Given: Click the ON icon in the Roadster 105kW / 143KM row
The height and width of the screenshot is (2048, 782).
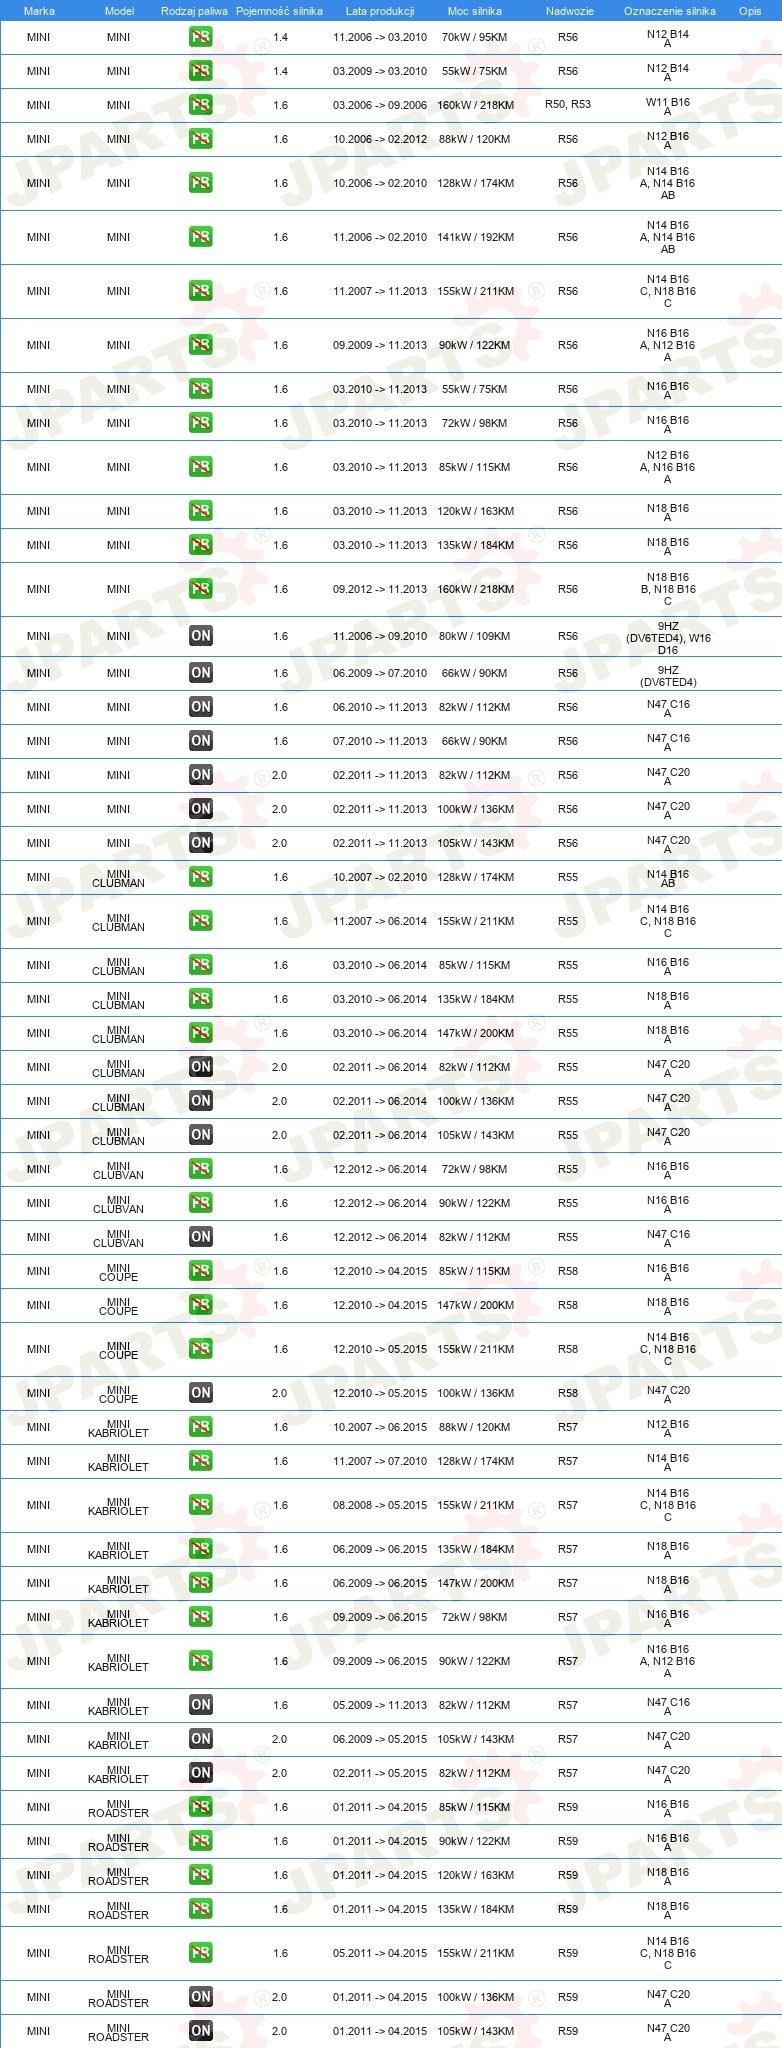Looking at the screenshot, I should point(200,2031).
